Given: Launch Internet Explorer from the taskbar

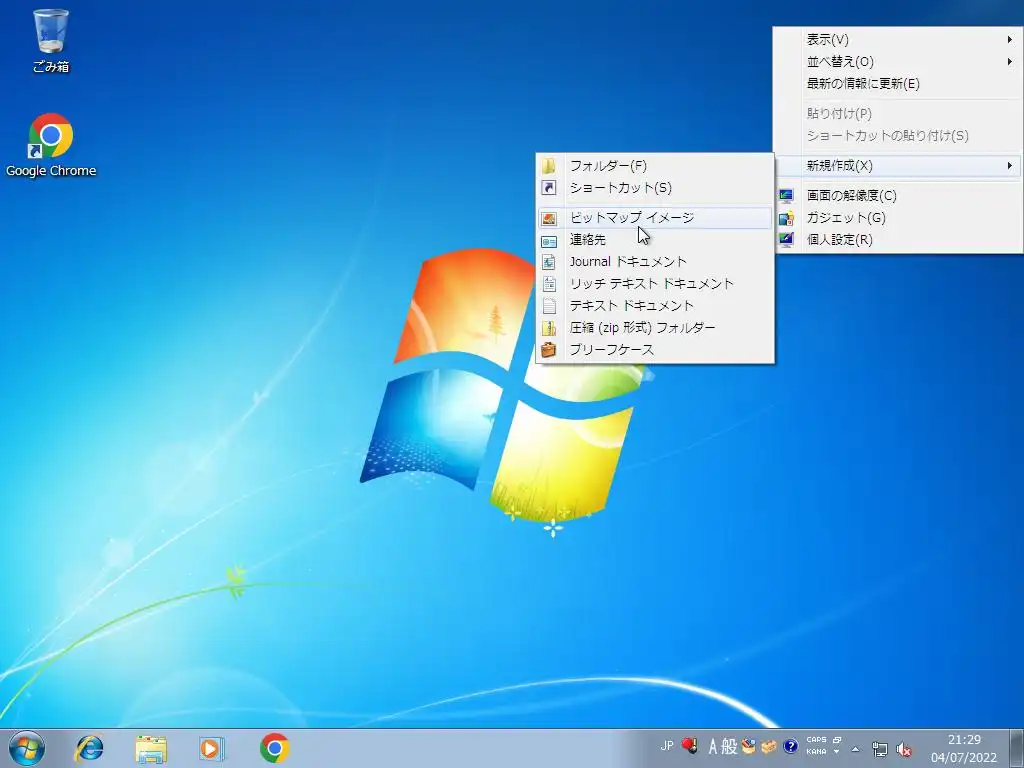Looking at the screenshot, I should pos(89,748).
